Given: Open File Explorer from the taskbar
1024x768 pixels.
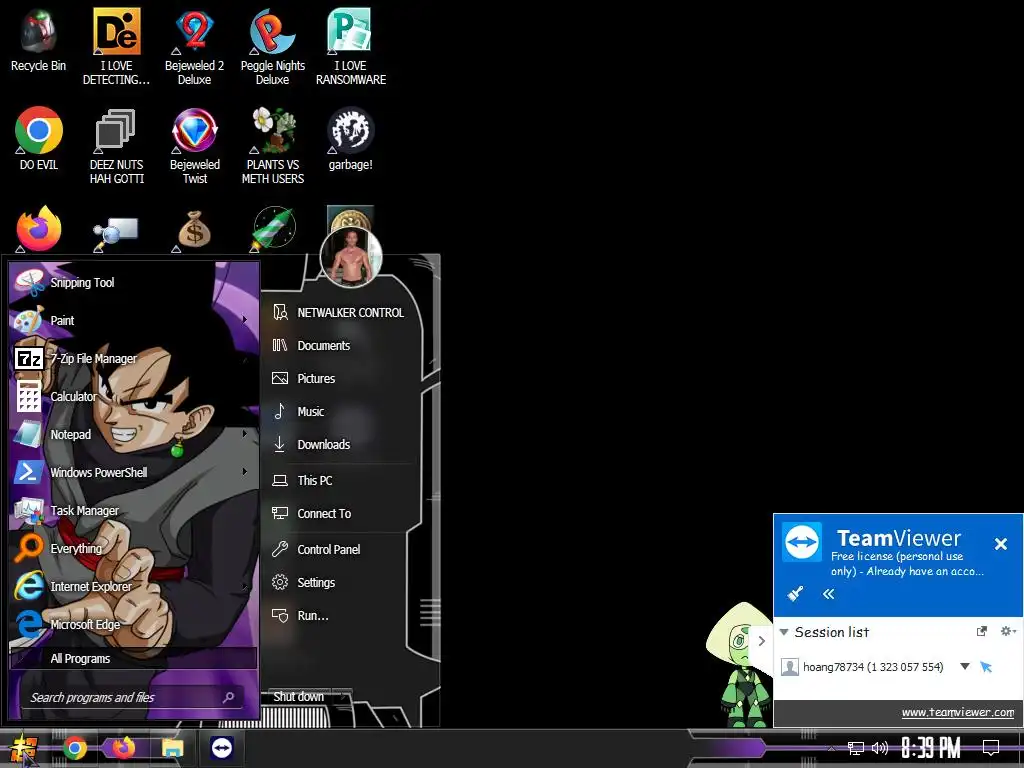Looking at the screenshot, I should point(173,748).
